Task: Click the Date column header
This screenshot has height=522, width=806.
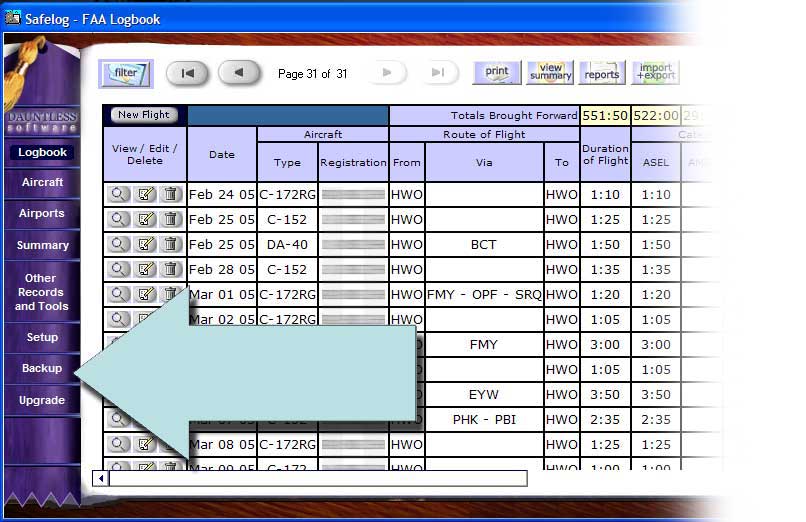Action: click(222, 154)
